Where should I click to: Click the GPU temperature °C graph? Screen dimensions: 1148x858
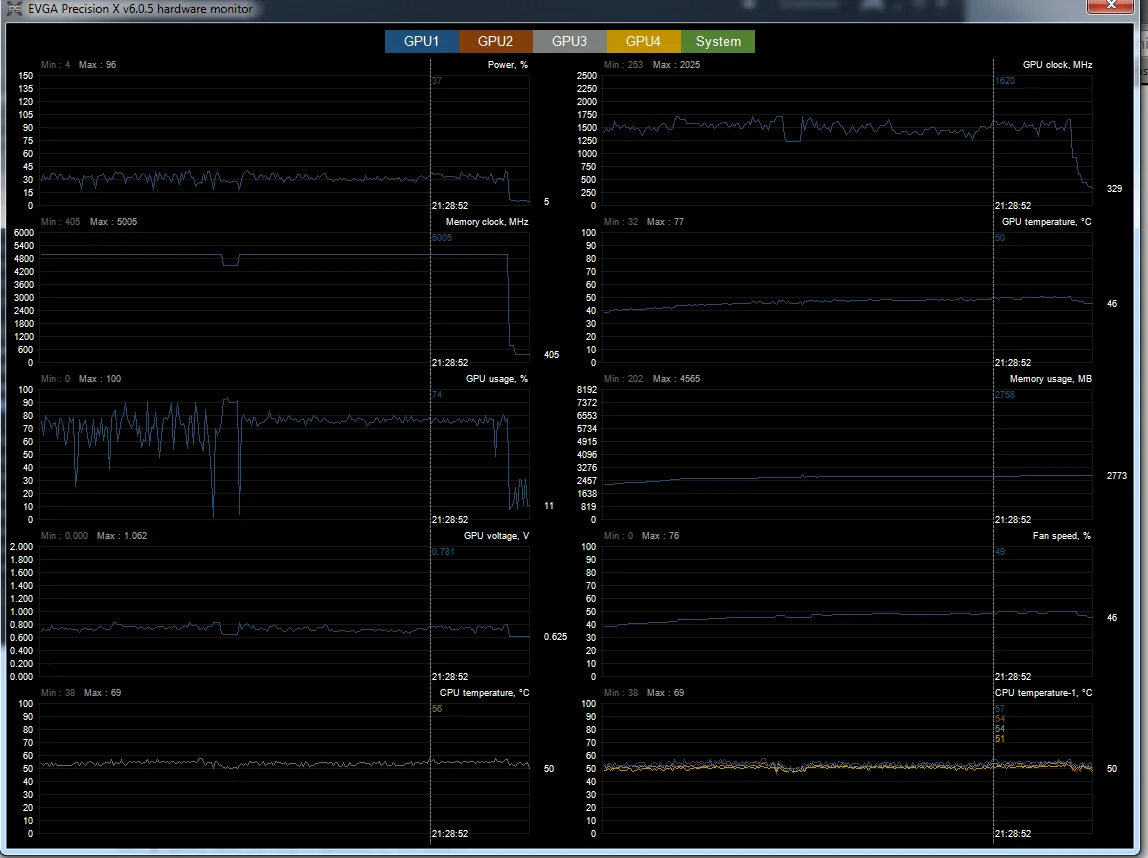click(848, 297)
